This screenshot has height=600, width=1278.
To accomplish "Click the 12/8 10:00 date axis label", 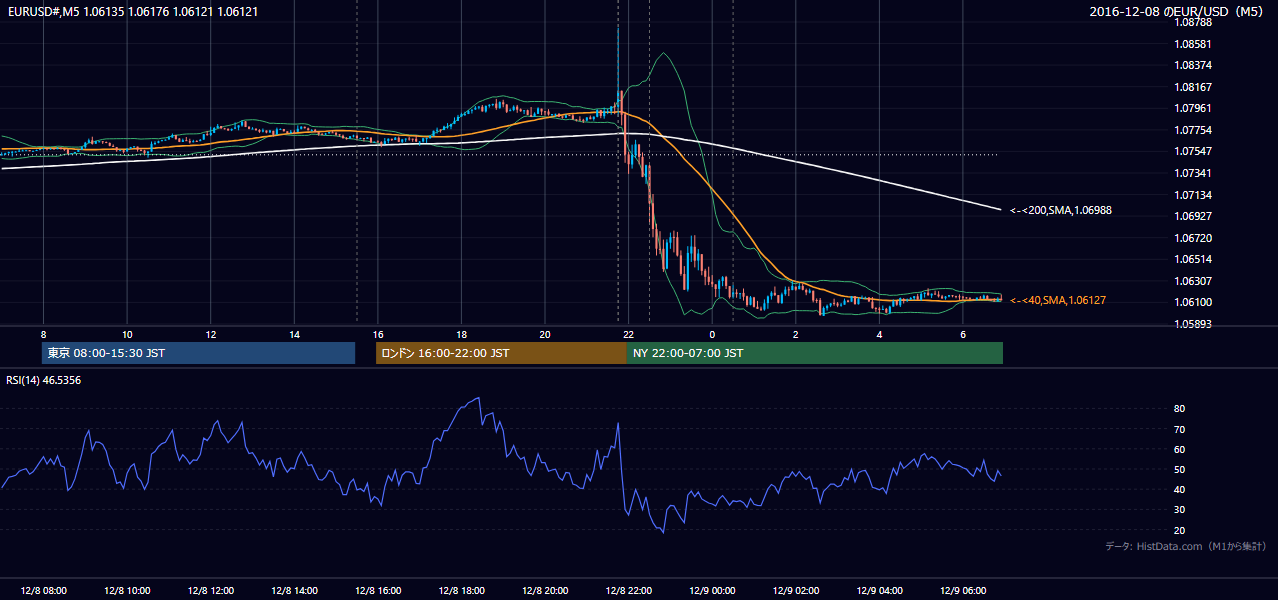I will pyautogui.click(x=127, y=591).
